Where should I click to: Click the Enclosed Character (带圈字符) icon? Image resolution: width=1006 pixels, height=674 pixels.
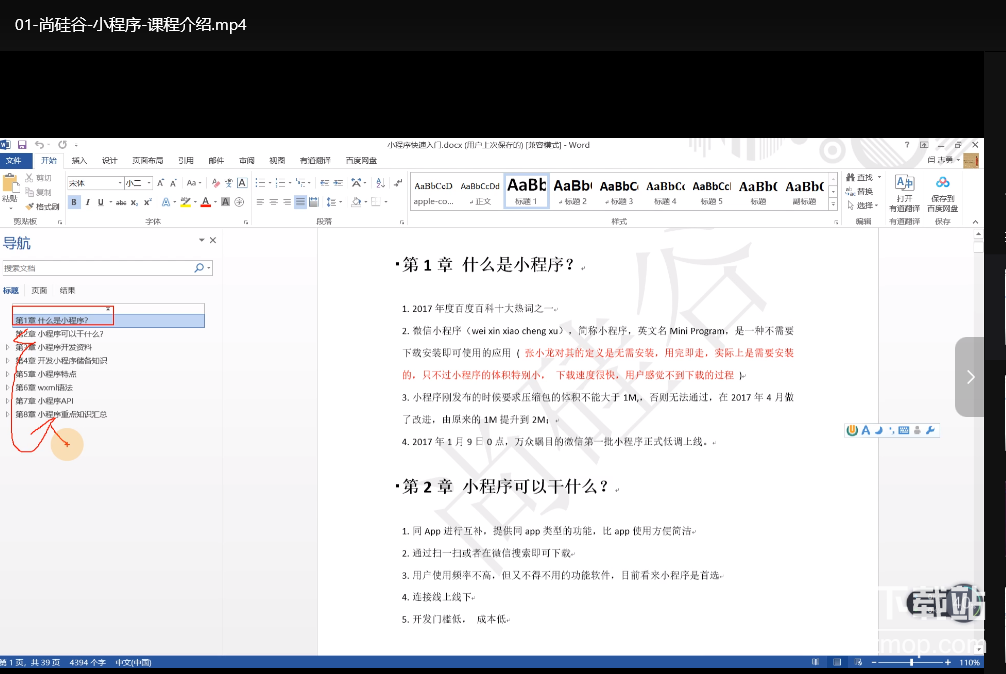[x=239, y=202]
